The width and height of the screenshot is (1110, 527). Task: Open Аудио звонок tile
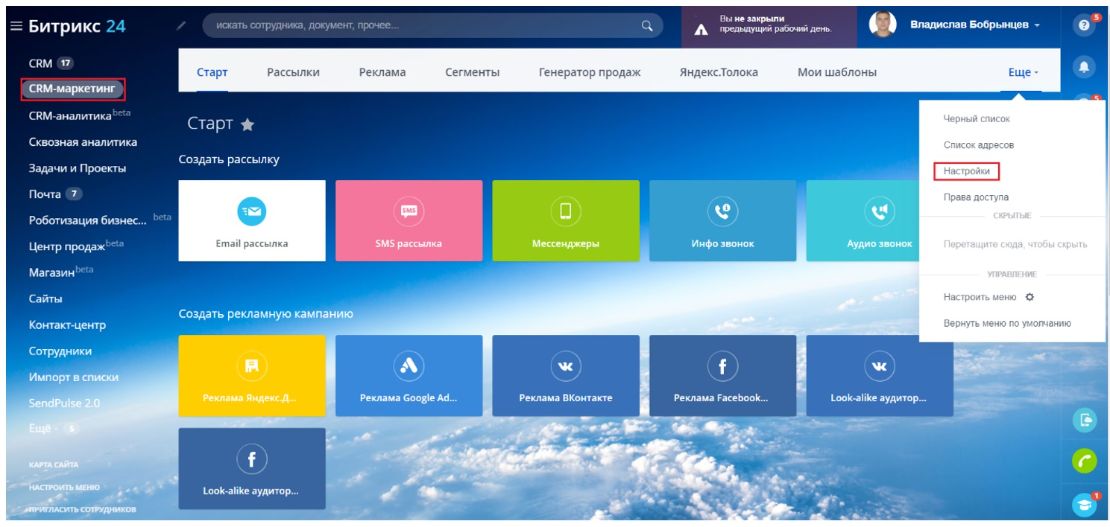[x=862, y=220]
